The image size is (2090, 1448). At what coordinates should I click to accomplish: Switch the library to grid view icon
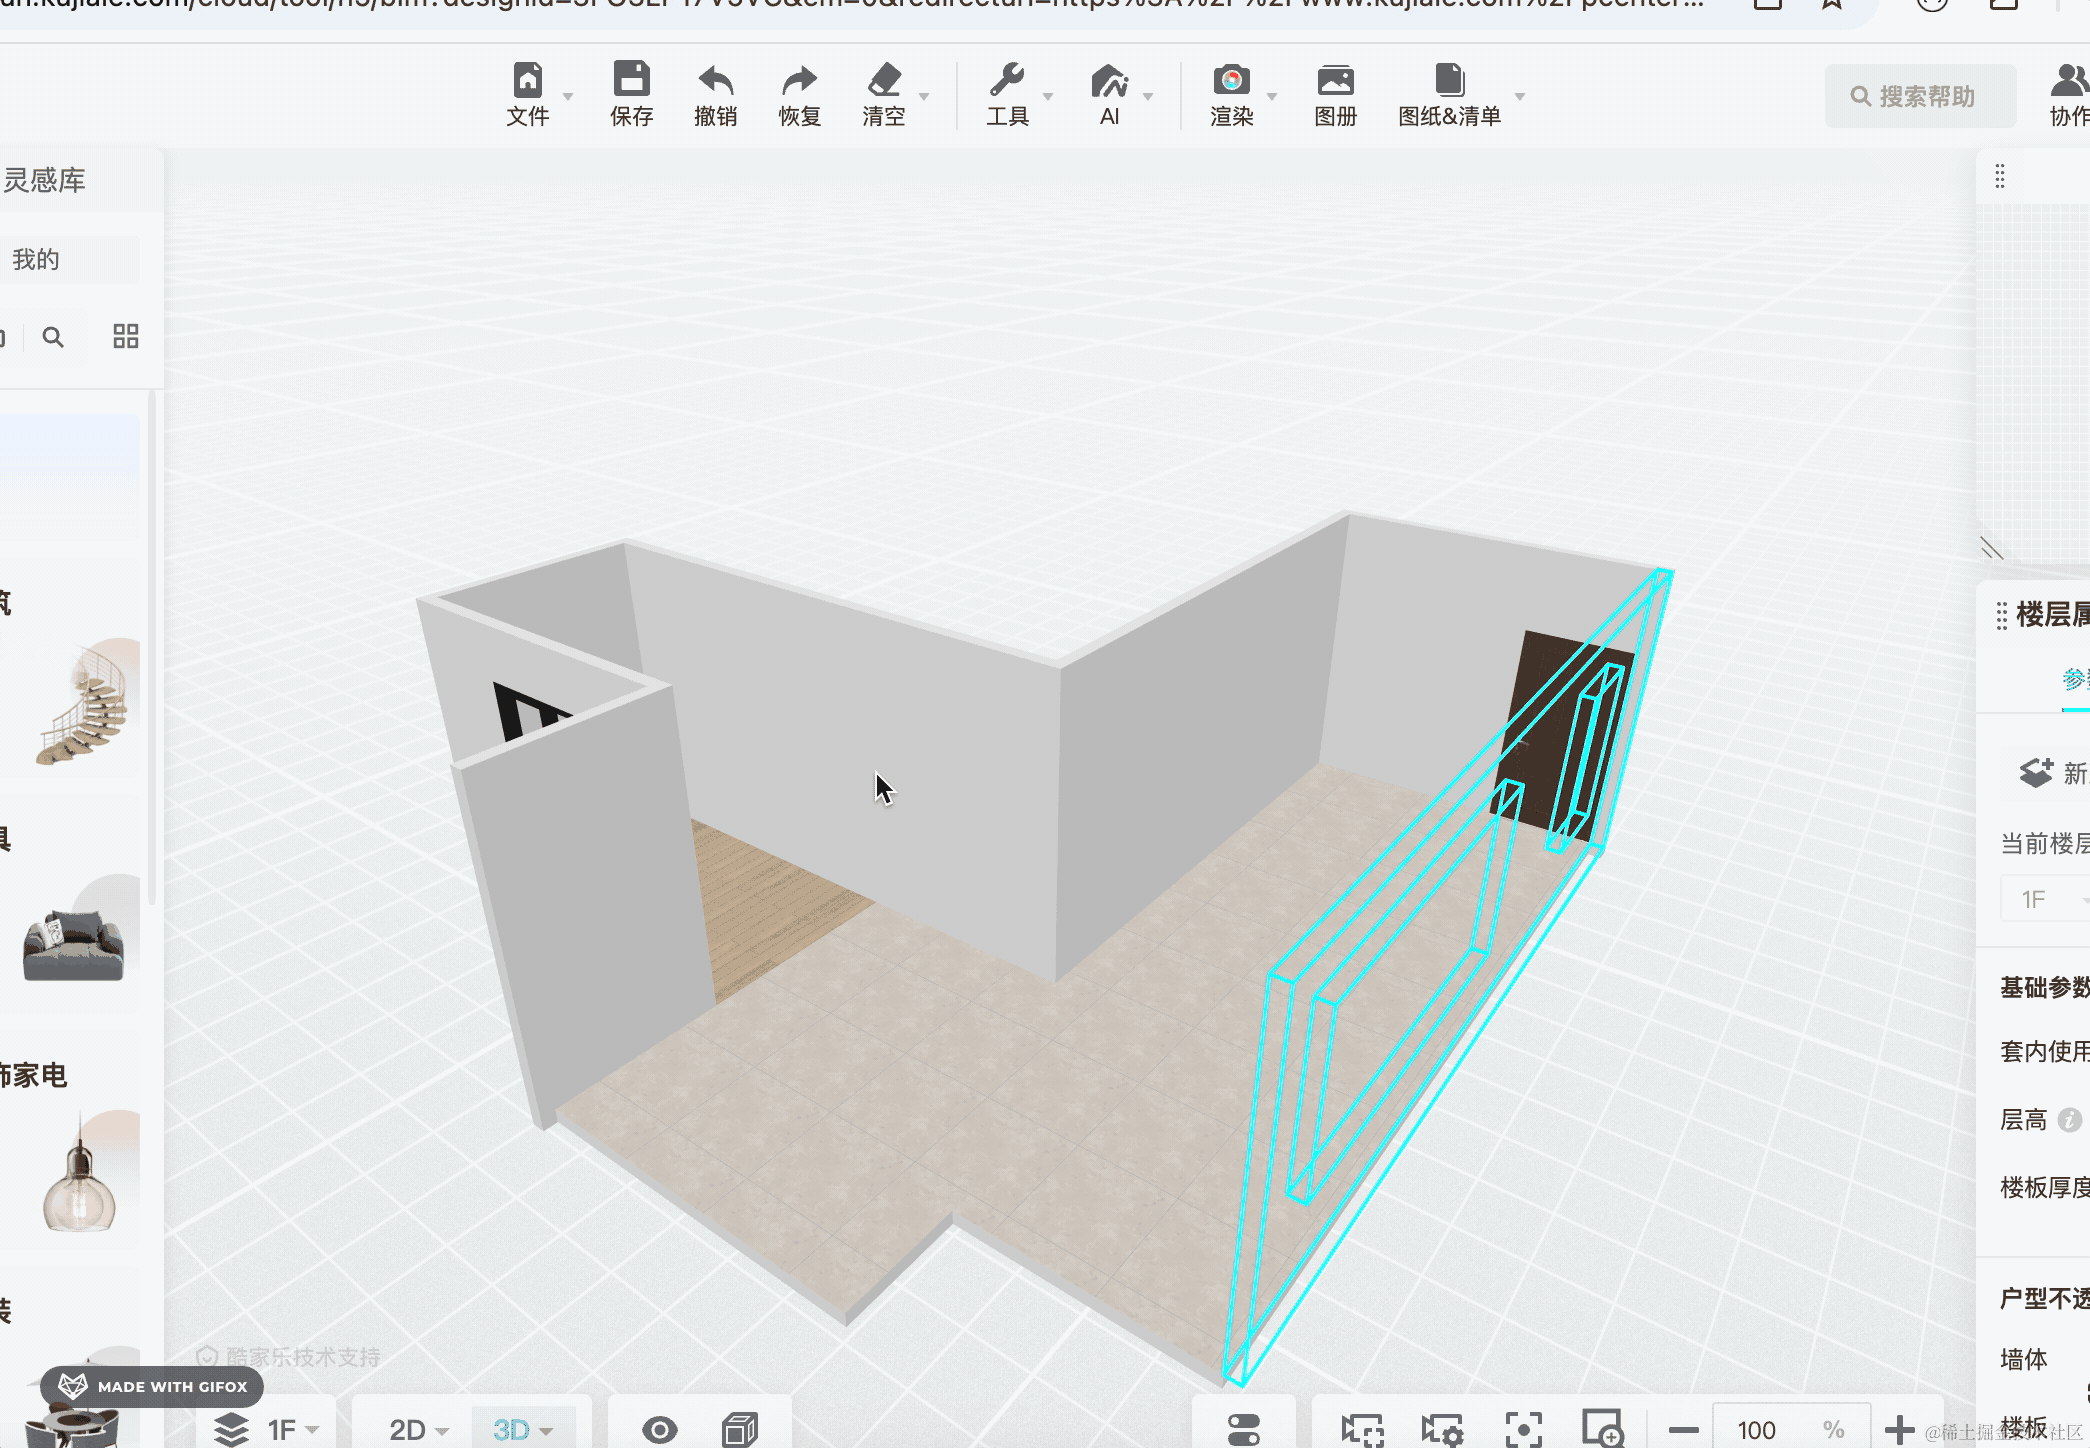point(126,336)
